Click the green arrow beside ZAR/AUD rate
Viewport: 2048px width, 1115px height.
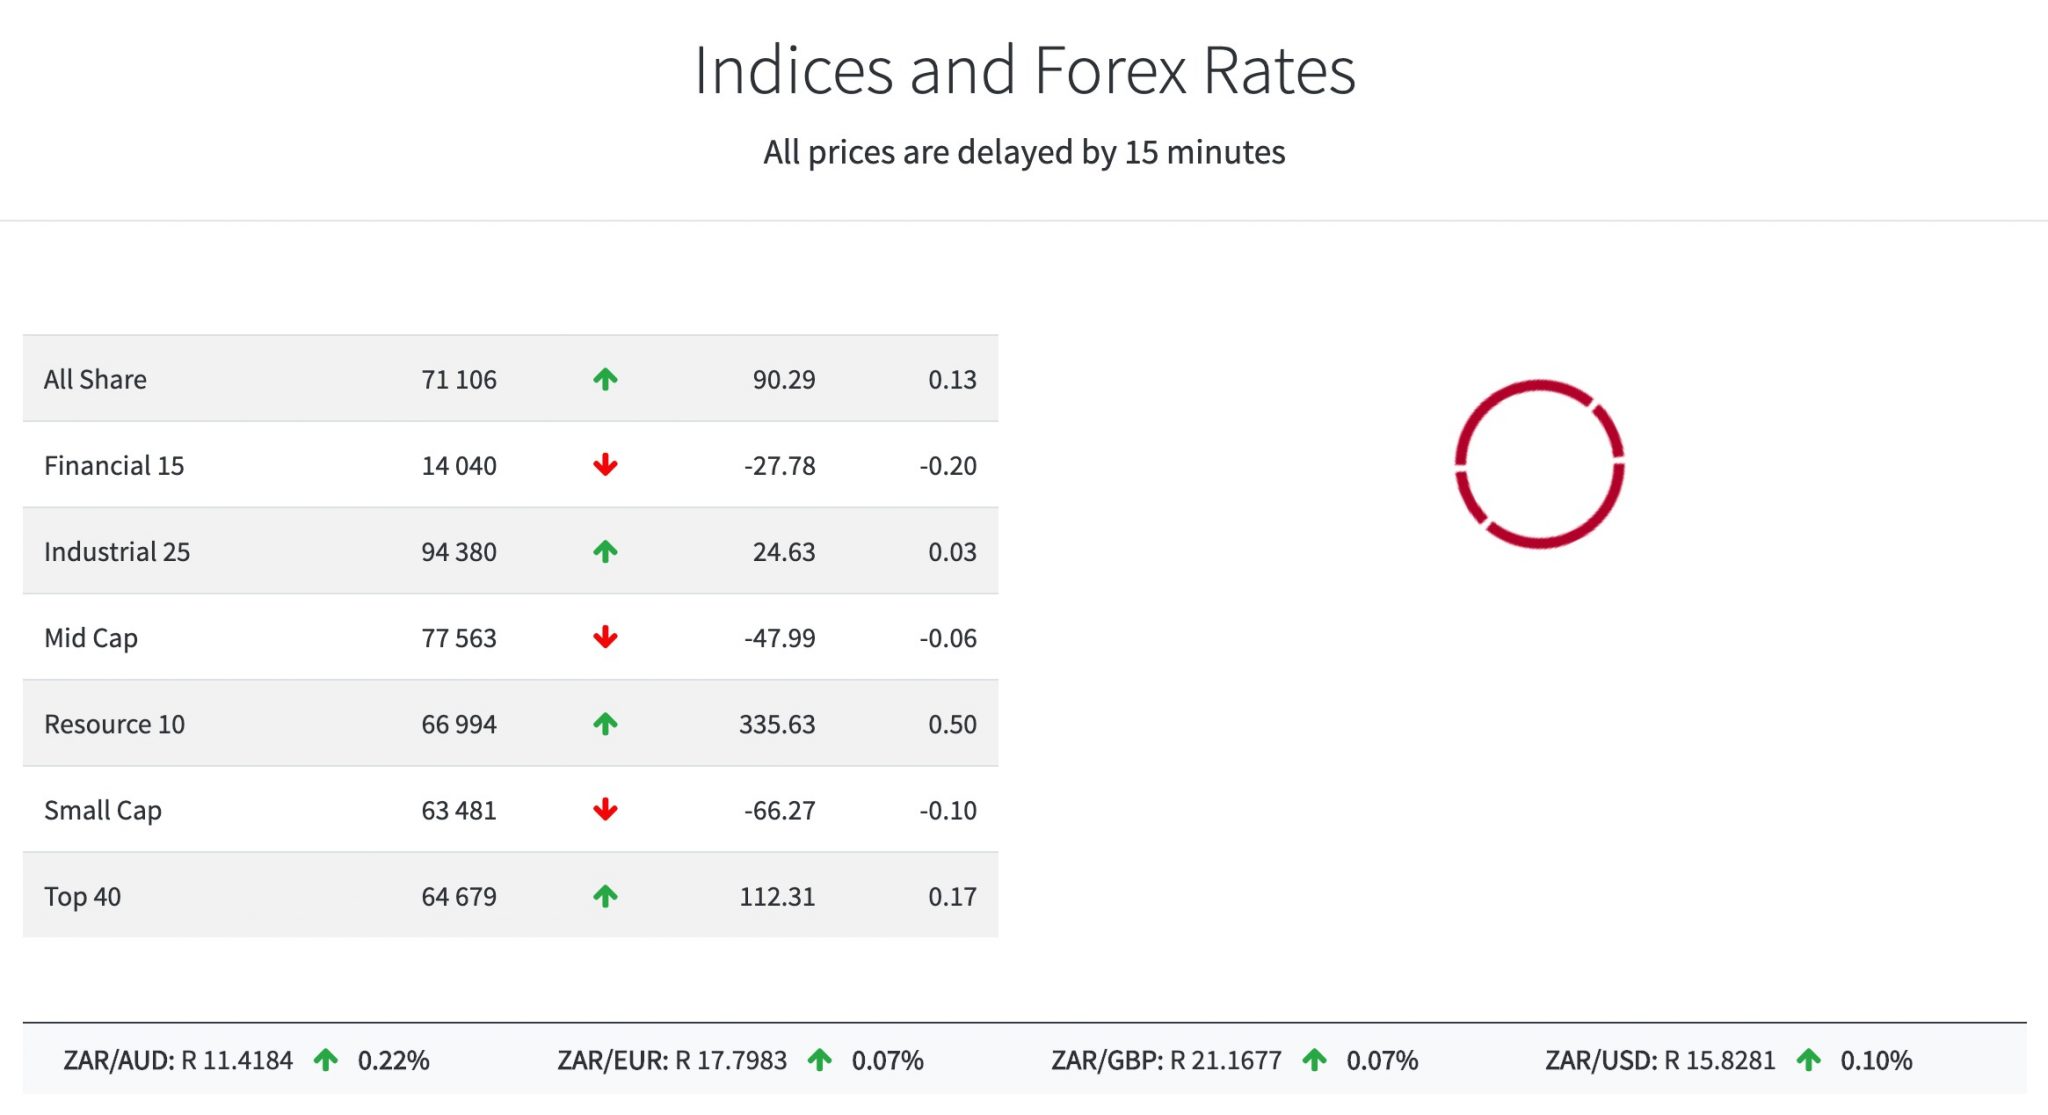[x=327, y=1060]
